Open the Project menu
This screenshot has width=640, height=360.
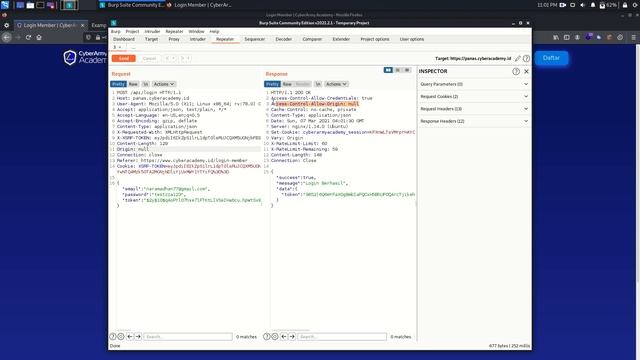click(132, 31)
